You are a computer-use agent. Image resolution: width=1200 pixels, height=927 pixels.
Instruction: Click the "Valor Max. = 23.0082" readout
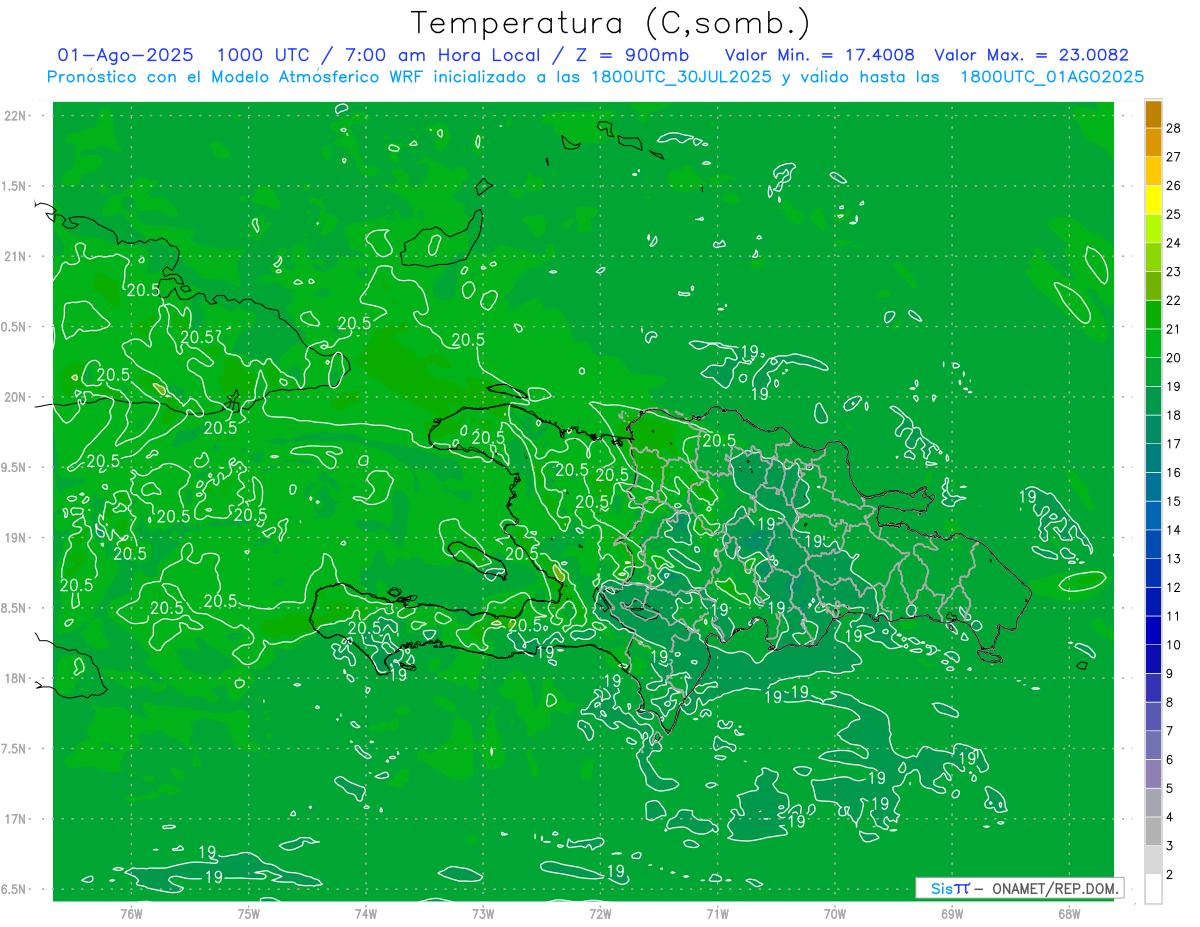pos(1031,55)
